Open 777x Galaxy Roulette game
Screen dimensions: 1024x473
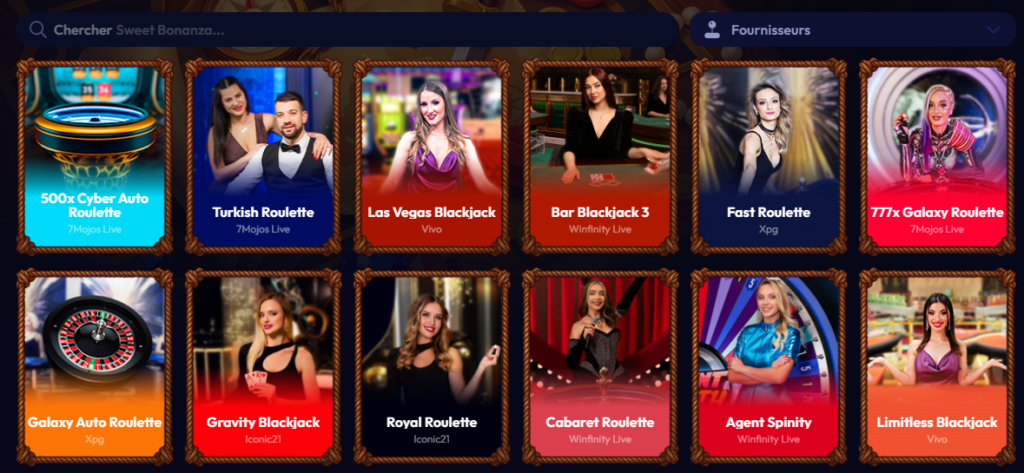937,157
